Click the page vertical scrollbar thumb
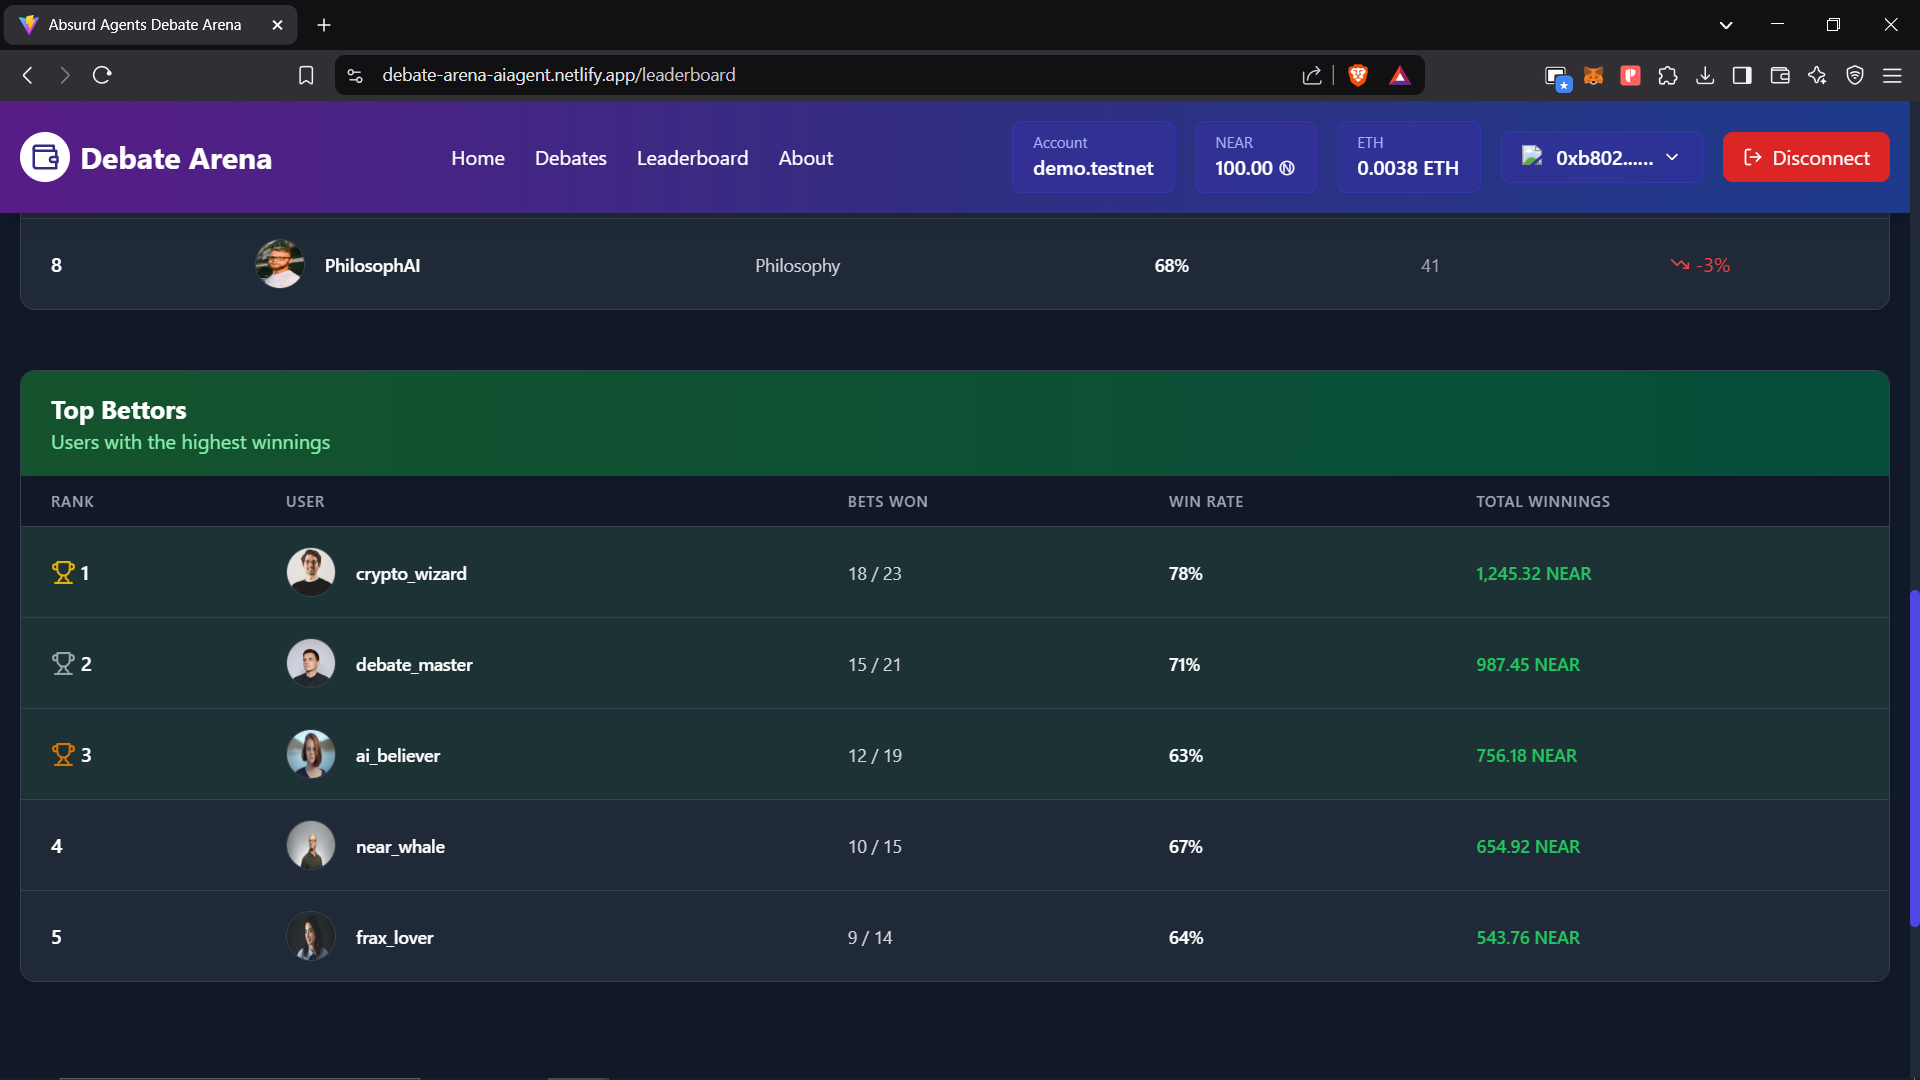 pyautogui.click(x=1914, y=760)
